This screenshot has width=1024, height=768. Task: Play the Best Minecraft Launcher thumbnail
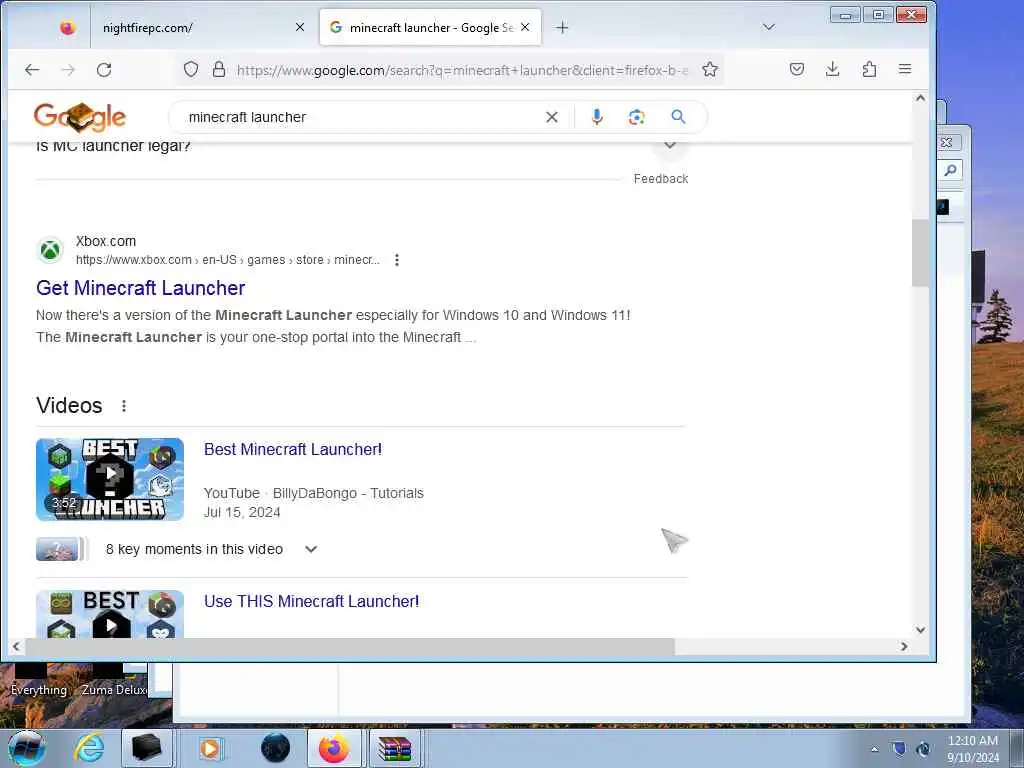tap(110, 479)
